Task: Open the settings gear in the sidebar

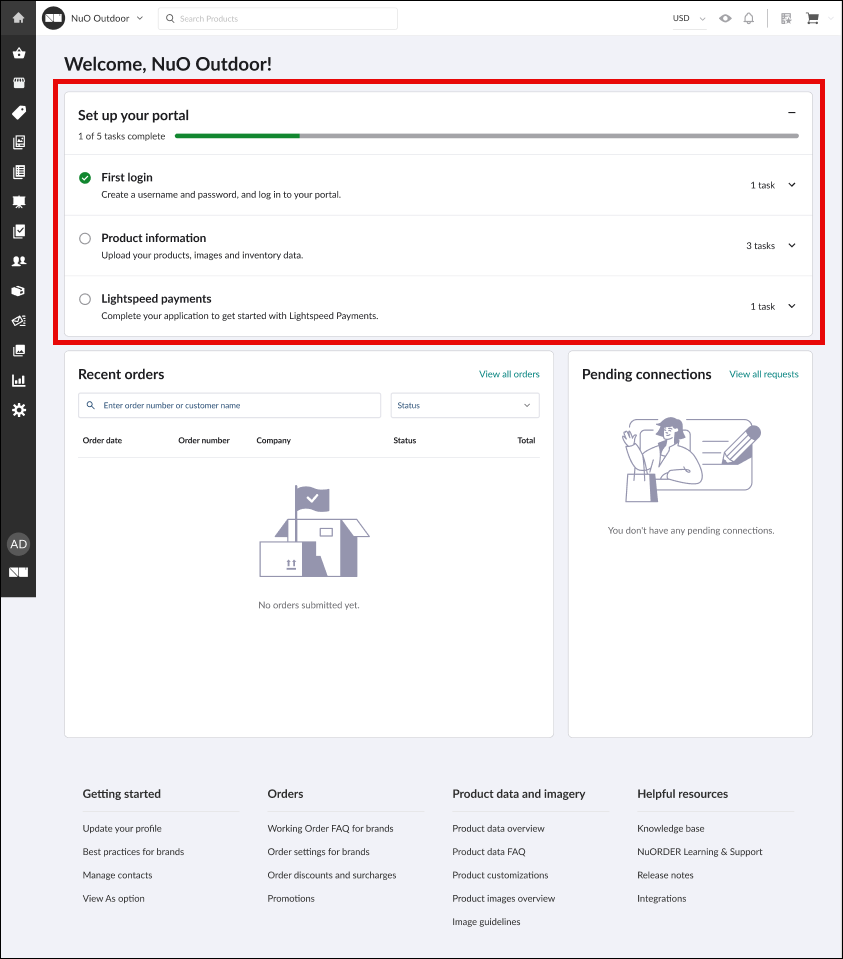Action: pyautogui.click(x=18, y=410)
